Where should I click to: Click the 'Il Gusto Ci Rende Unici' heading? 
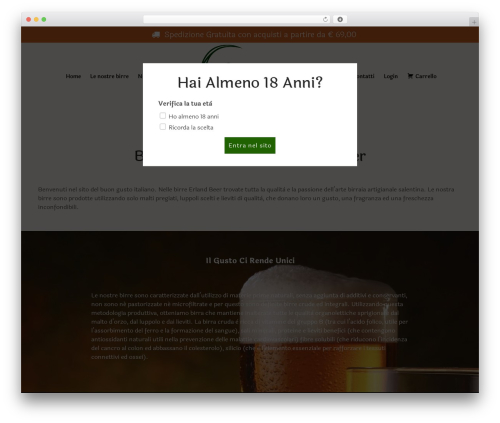tap(250, 260)
